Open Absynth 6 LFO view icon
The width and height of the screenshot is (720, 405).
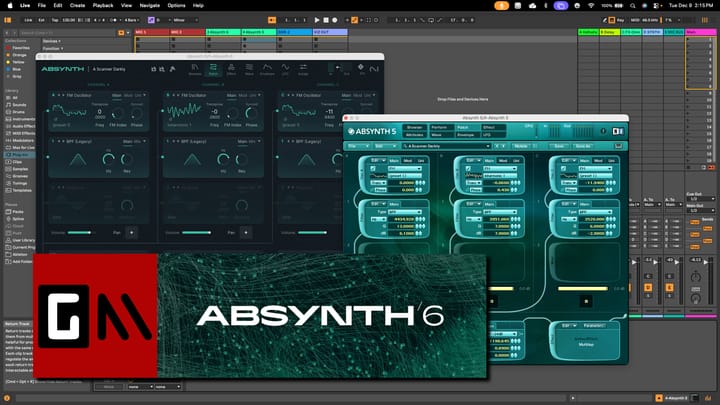[285, 69]
